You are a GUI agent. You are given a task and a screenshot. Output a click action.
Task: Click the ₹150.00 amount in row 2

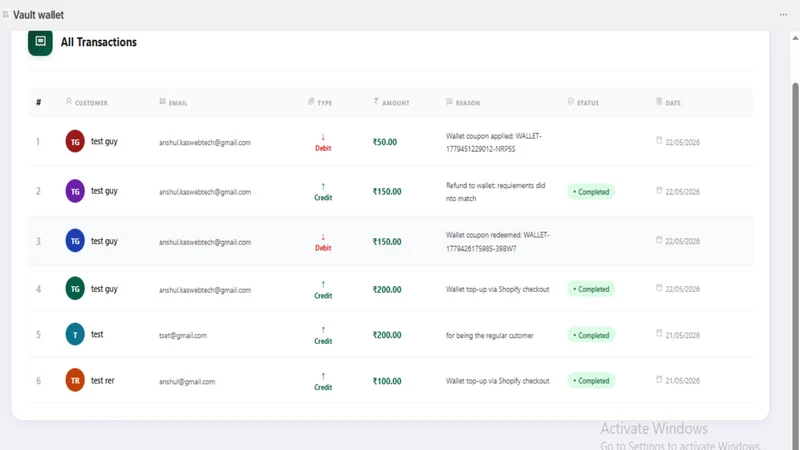tap(387, 191)
